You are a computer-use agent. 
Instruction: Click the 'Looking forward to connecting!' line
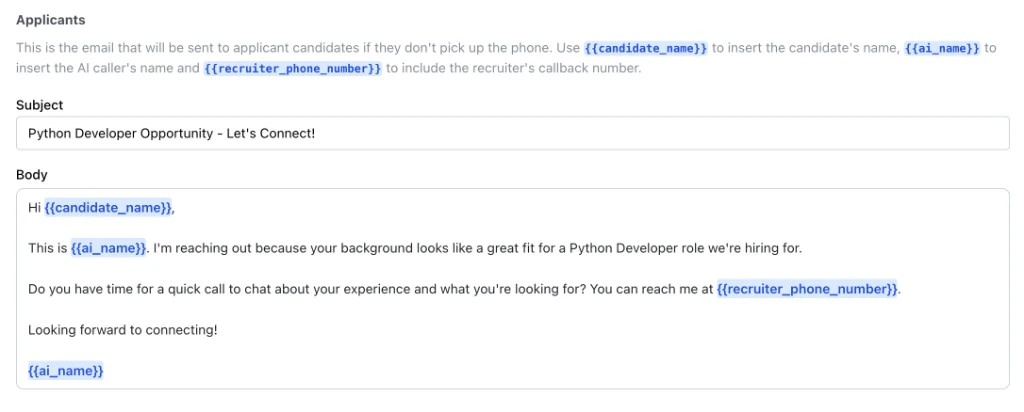(123, 330)
